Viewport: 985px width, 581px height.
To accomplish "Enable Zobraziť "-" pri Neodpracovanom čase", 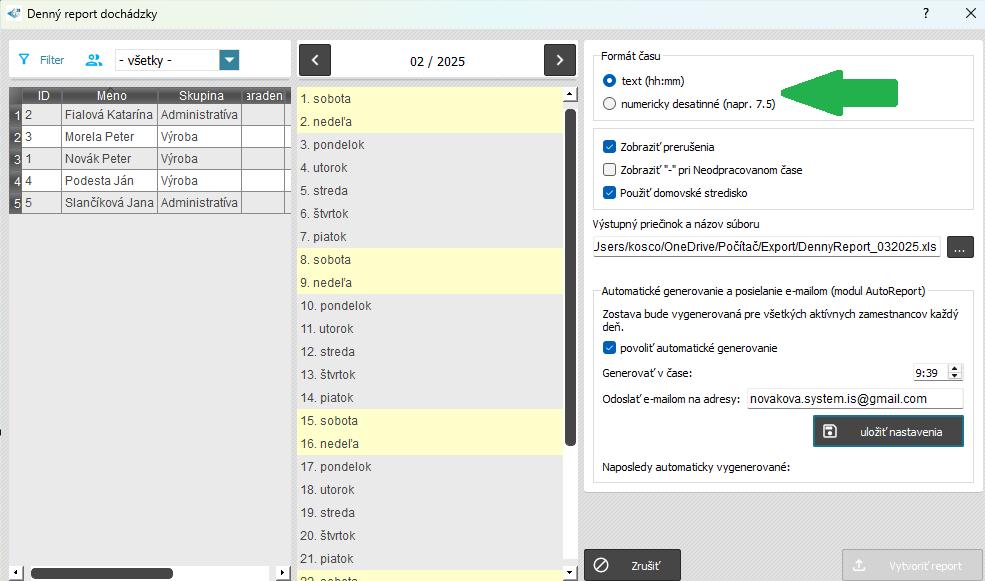I will [x=610, y=170].
